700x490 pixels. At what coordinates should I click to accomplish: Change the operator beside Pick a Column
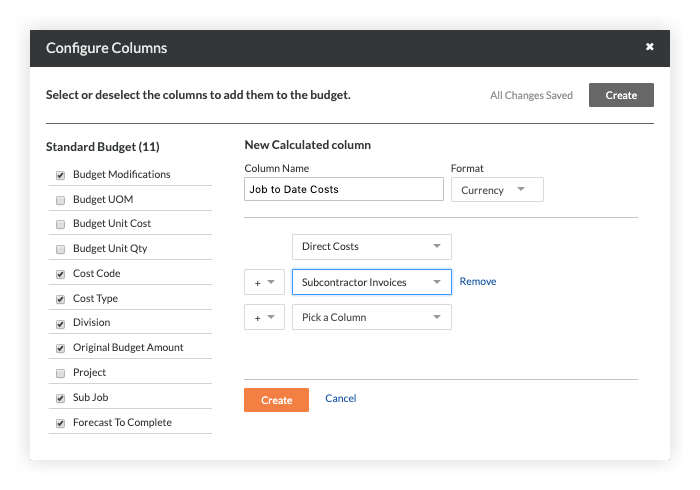(x=264, y=318)
